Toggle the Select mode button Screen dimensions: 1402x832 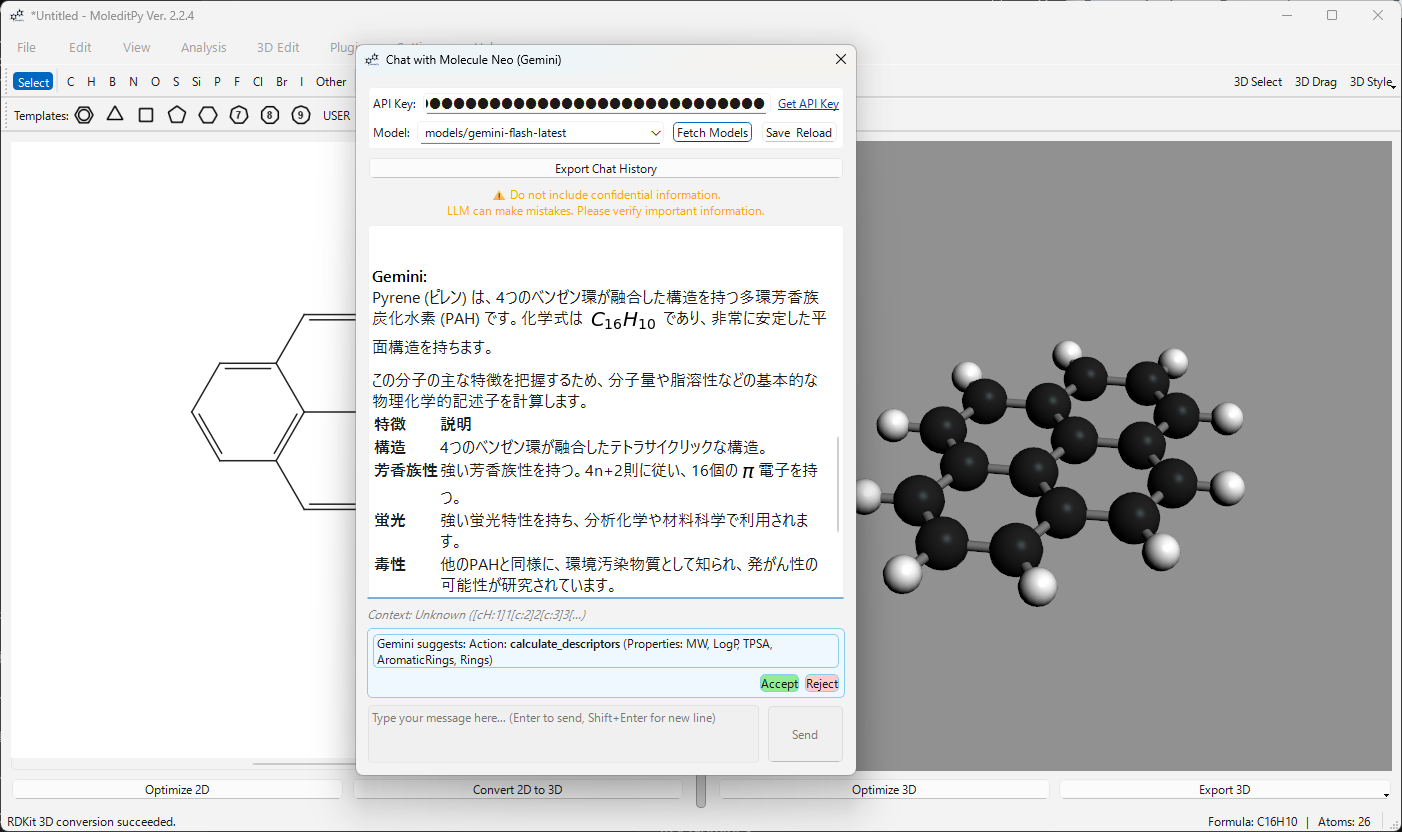[x=33, y=82]
